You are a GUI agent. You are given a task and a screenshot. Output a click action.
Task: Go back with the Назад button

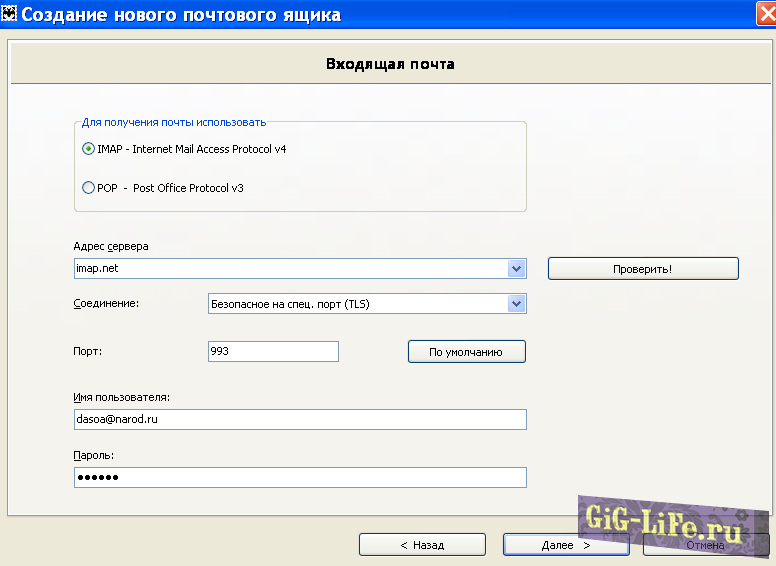click(x=422, y=545)
